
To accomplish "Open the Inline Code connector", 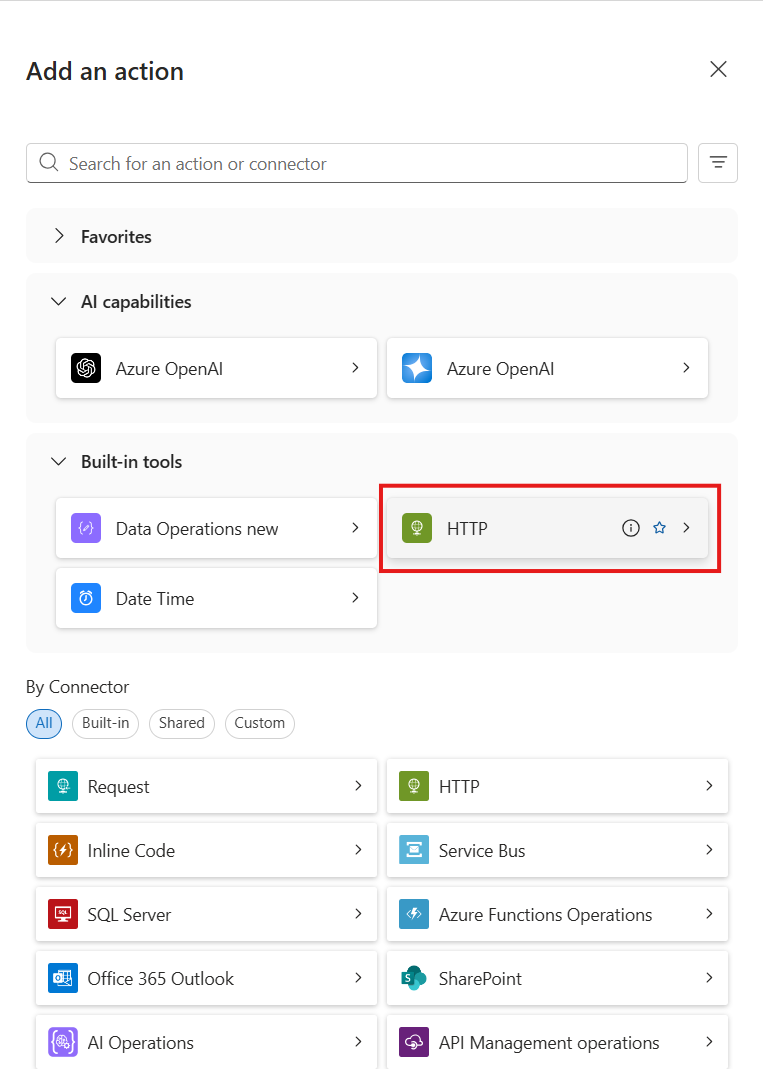I will coord(206,850).
